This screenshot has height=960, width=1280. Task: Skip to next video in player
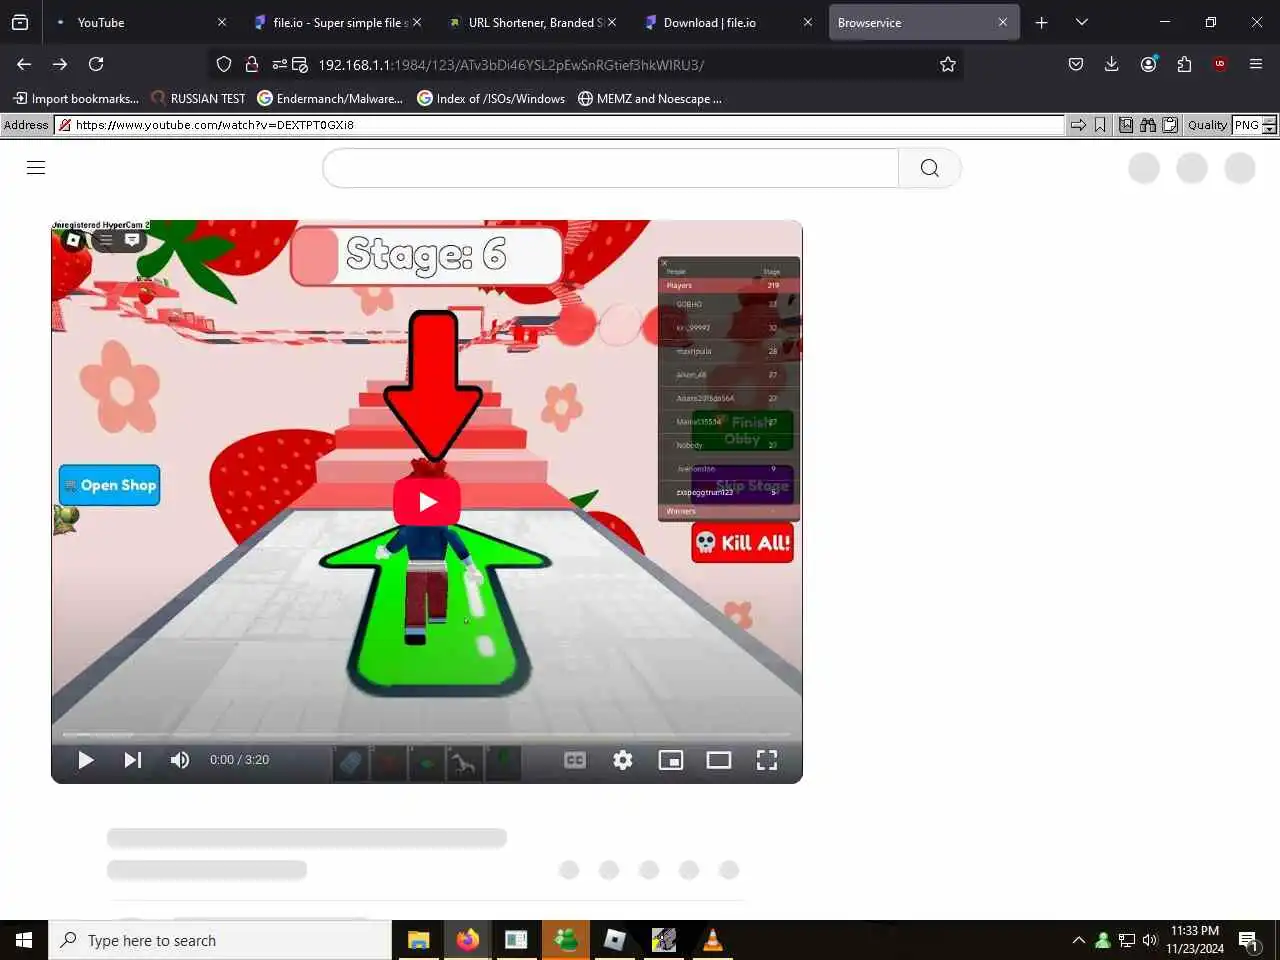click(x=132, y=760)
